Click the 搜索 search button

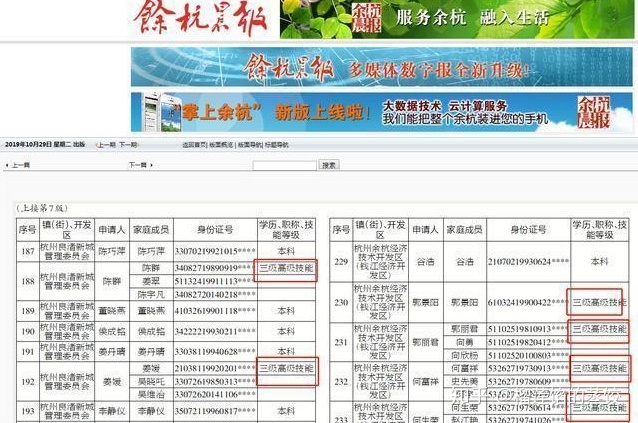(329, 165)
